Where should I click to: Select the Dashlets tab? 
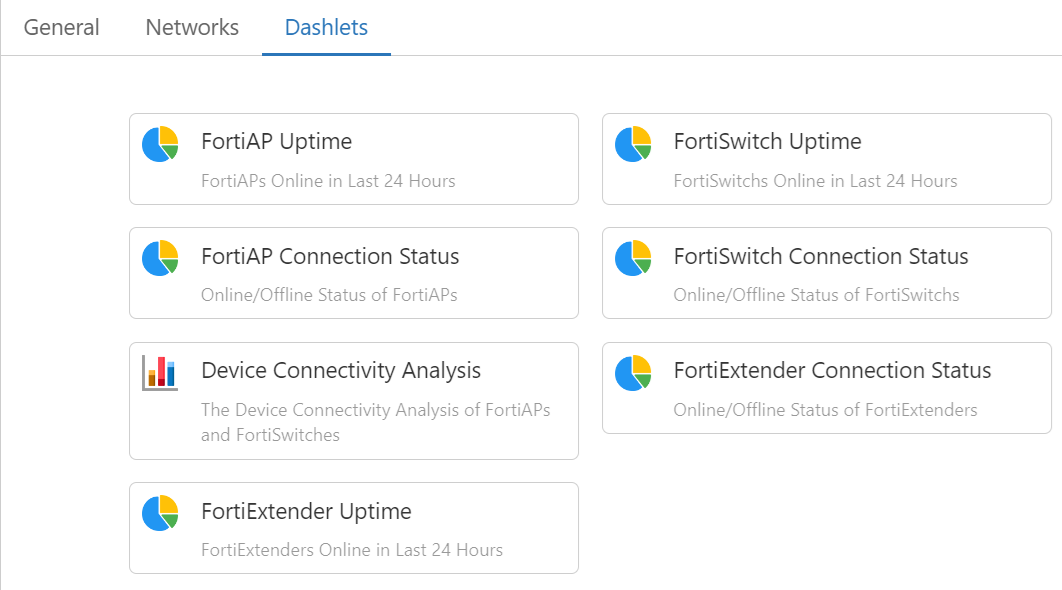coord(326,27)
